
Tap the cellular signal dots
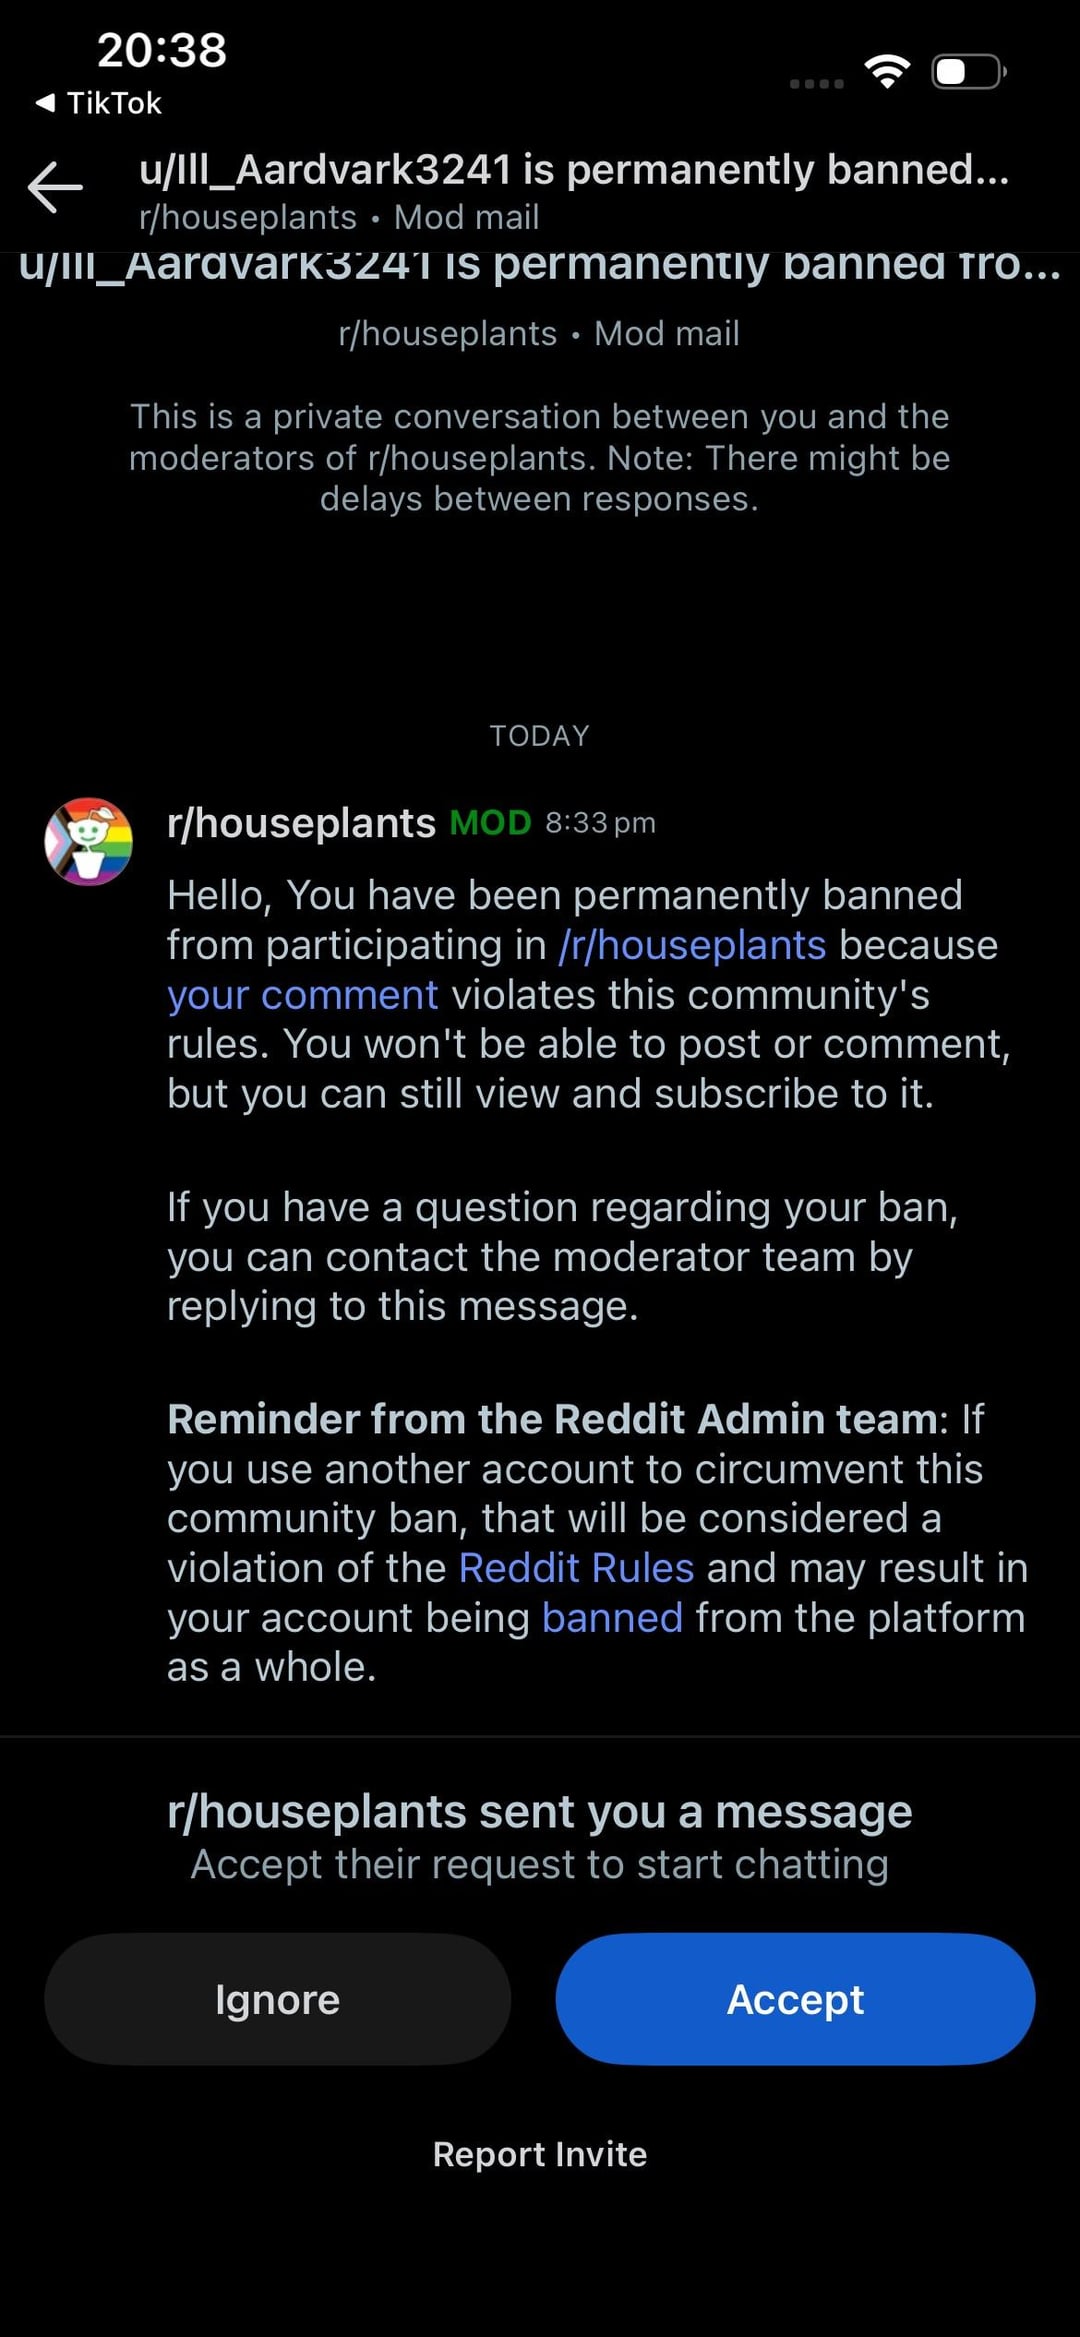point(816,84)
